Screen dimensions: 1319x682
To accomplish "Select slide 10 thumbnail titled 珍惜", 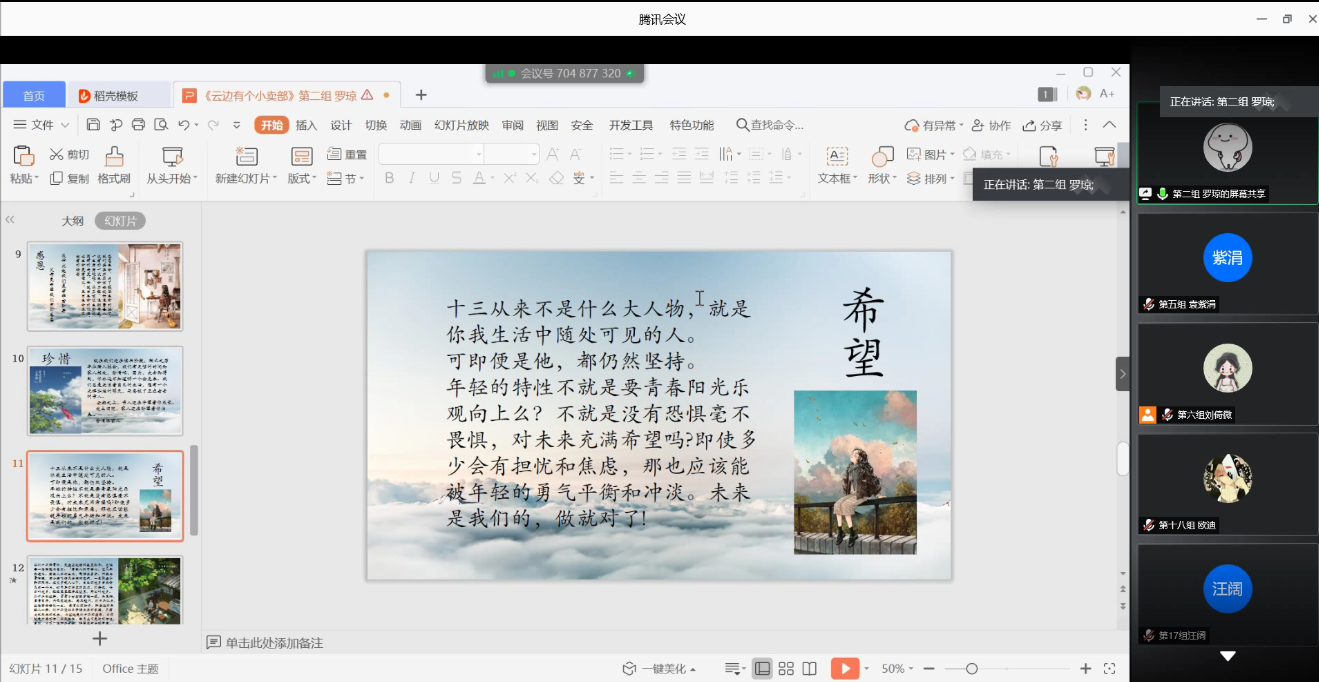I will 105,390.
